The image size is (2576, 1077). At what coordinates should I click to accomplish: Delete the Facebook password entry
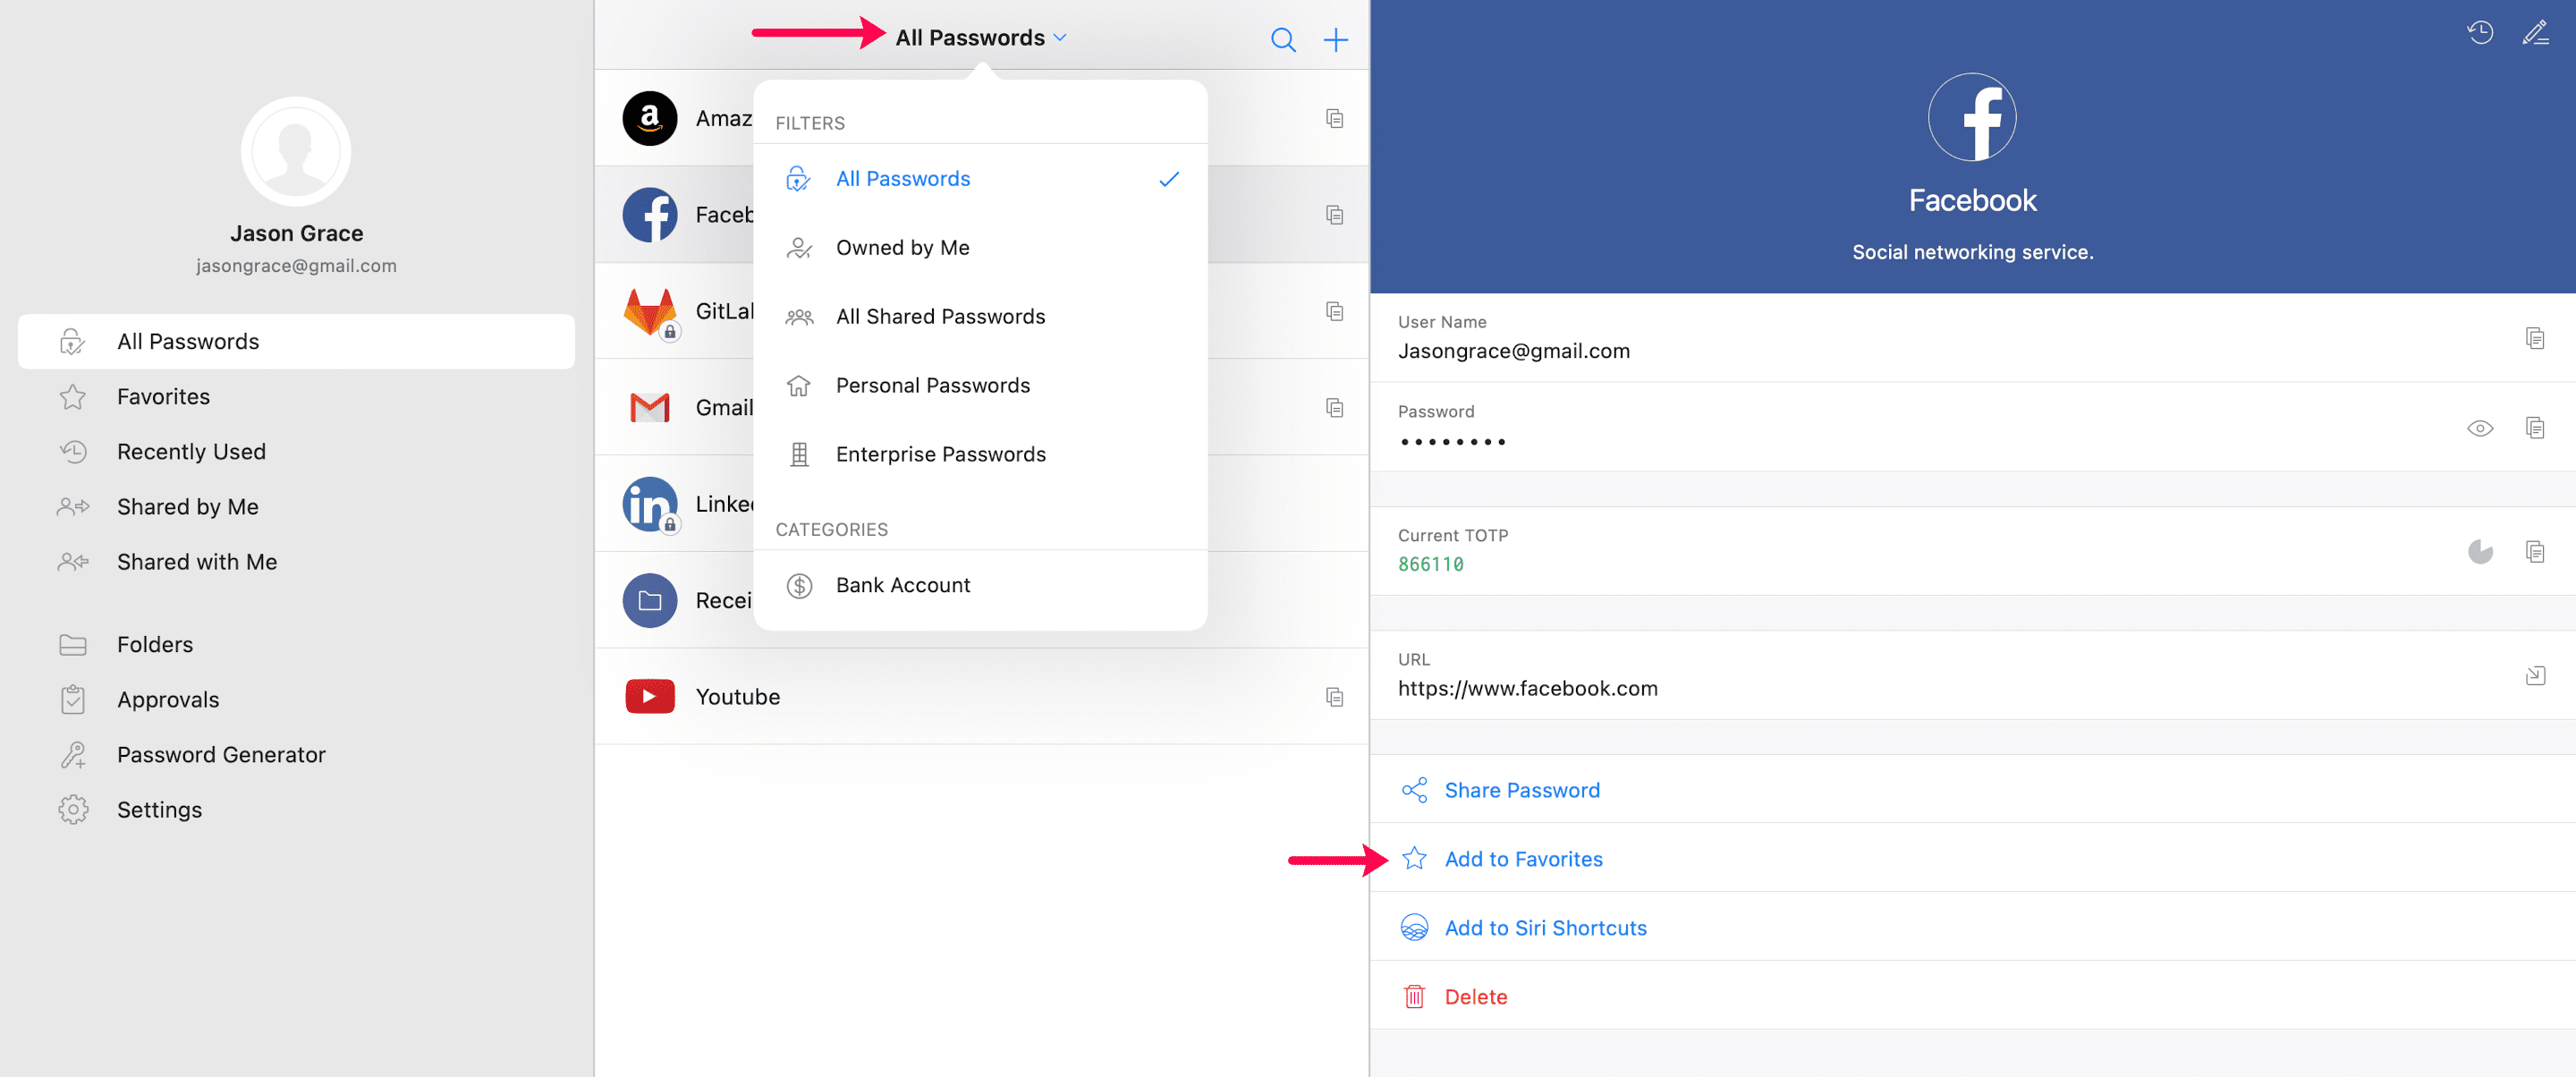[x=1972, y=997]
